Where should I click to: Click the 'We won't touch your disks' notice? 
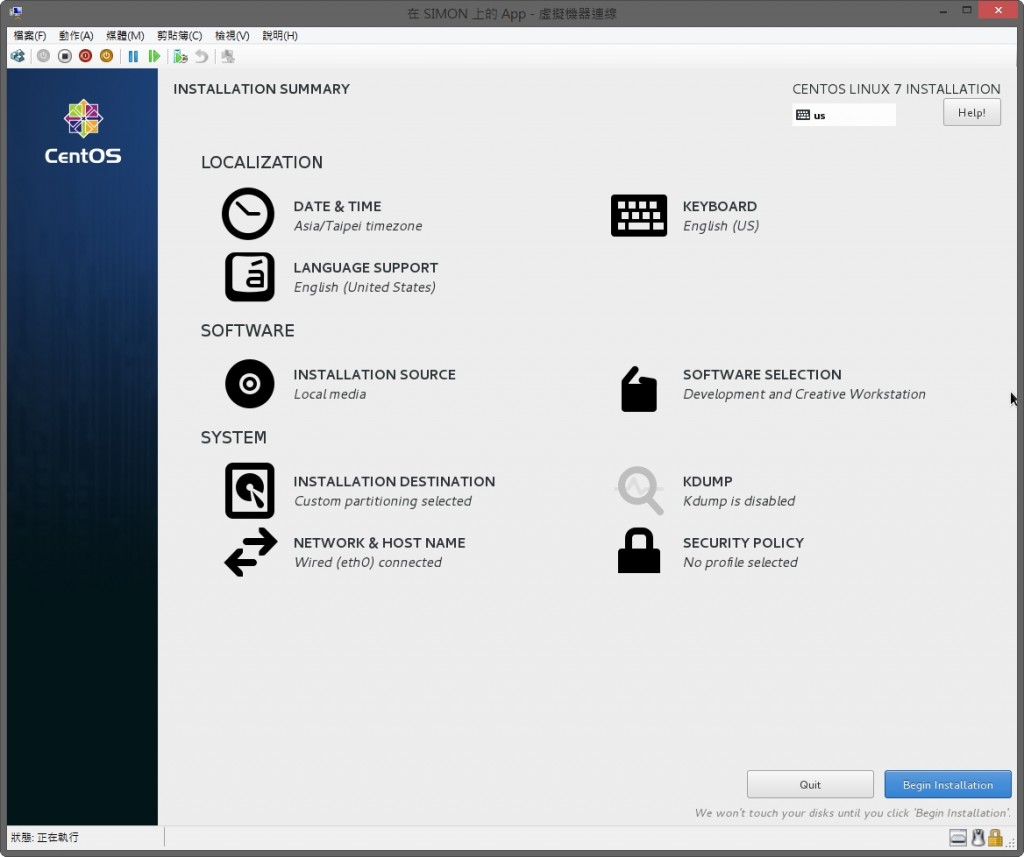(853, 813)
